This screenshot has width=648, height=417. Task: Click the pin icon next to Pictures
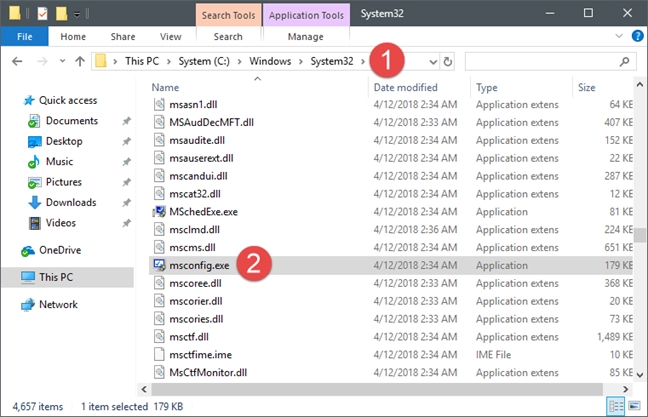coord(126,182)
